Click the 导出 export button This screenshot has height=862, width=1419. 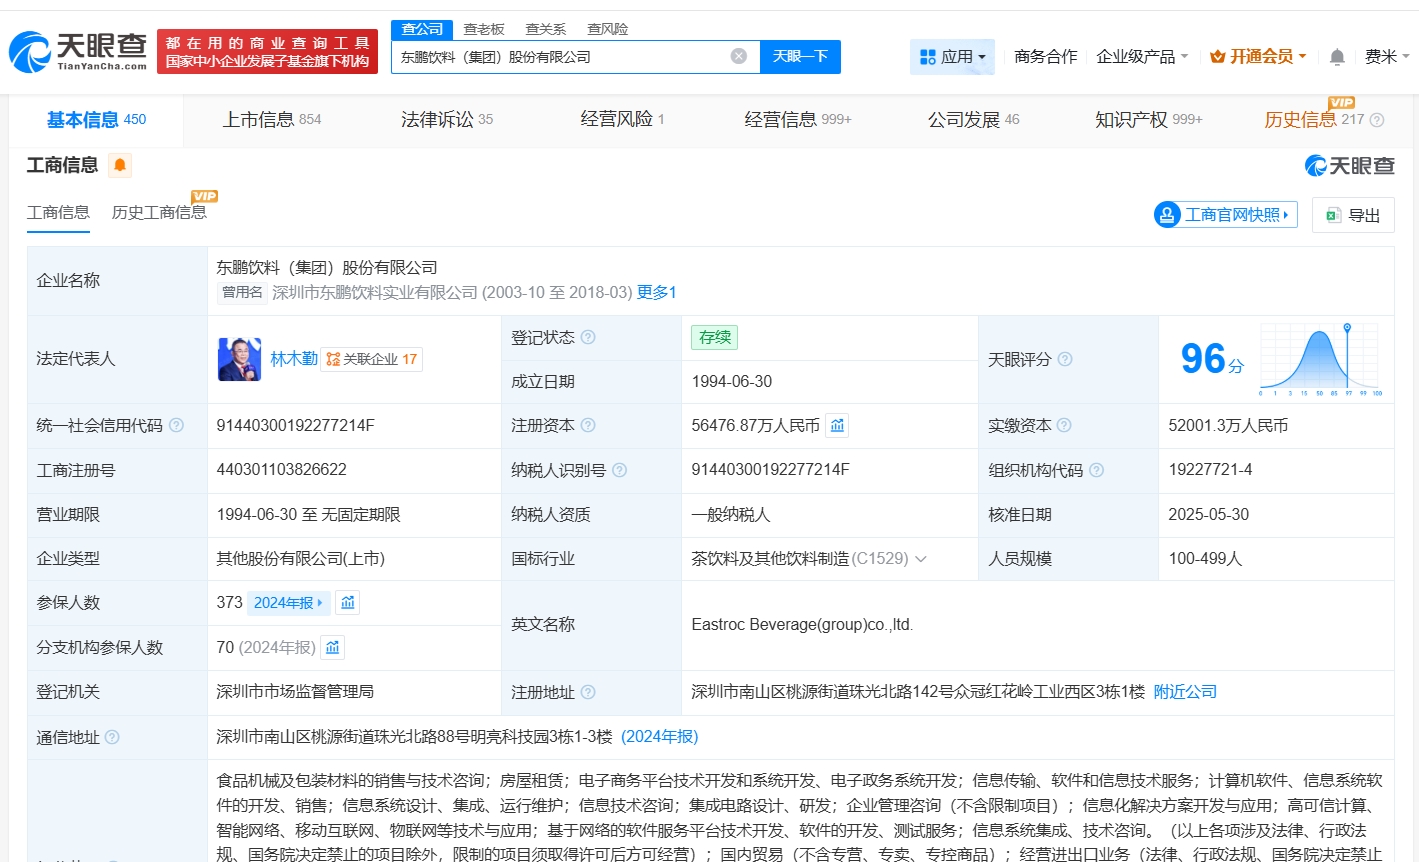click(1353, 215)
